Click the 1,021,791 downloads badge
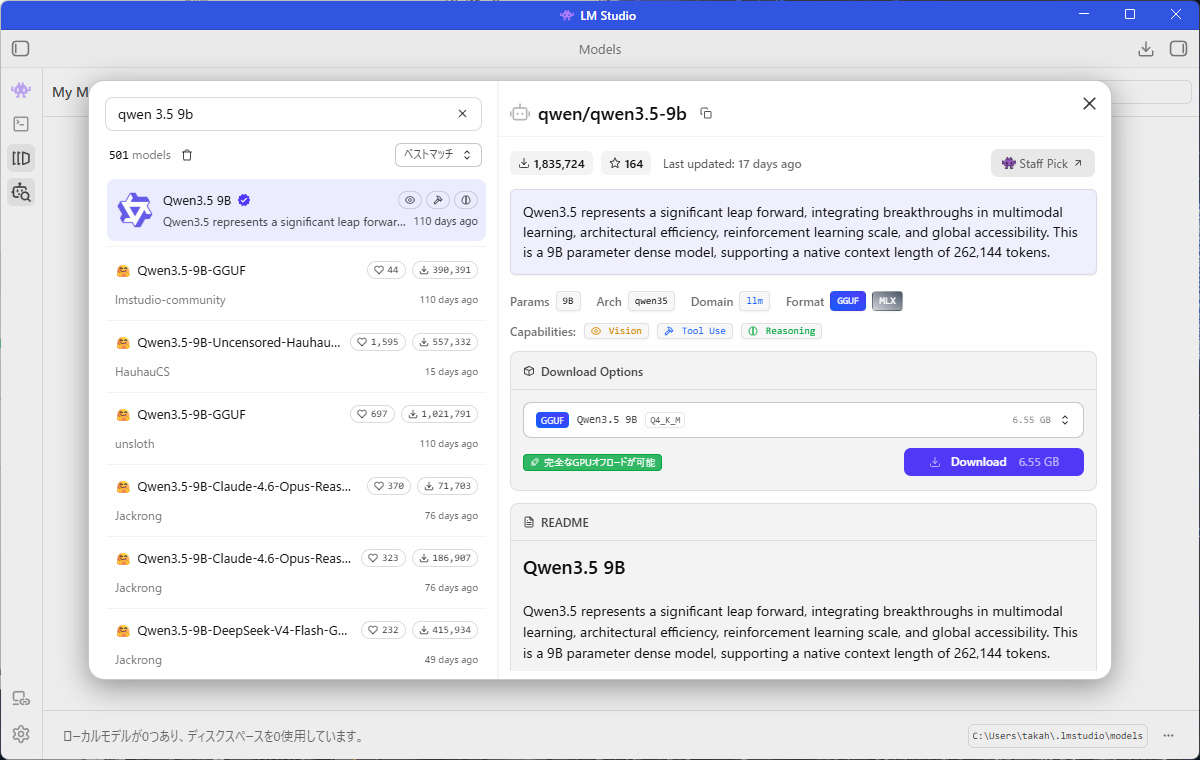 coord(439,414)
